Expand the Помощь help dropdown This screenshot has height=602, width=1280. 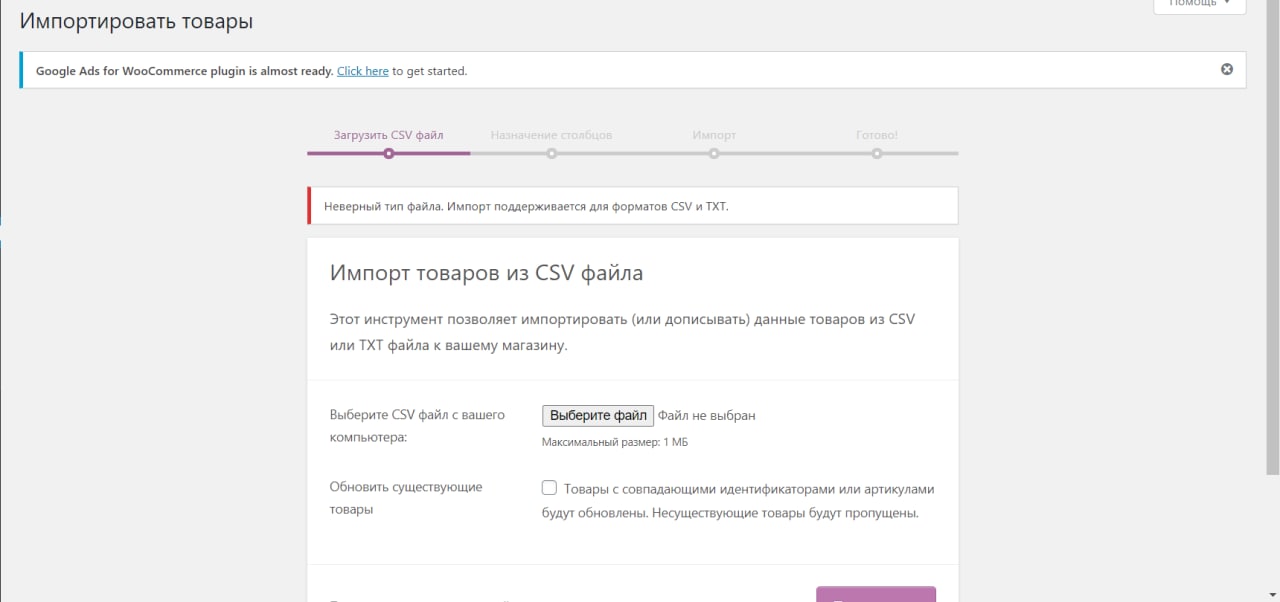coord(1200,4)
